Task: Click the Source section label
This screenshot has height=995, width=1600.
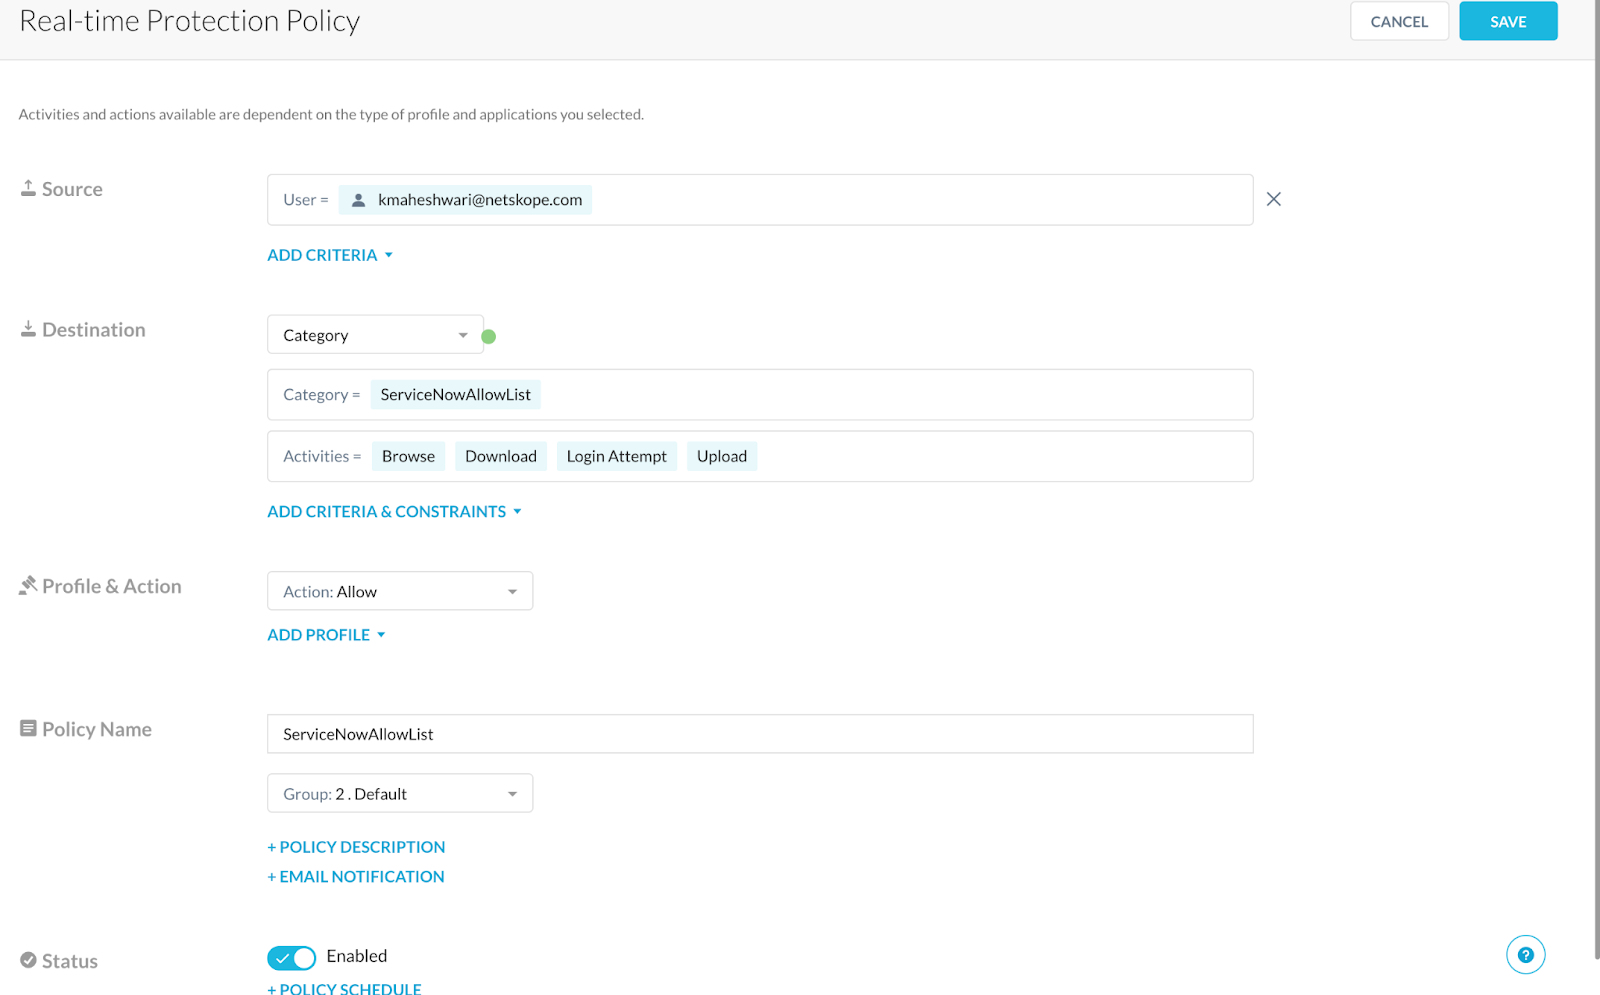Action: [72, 189]
